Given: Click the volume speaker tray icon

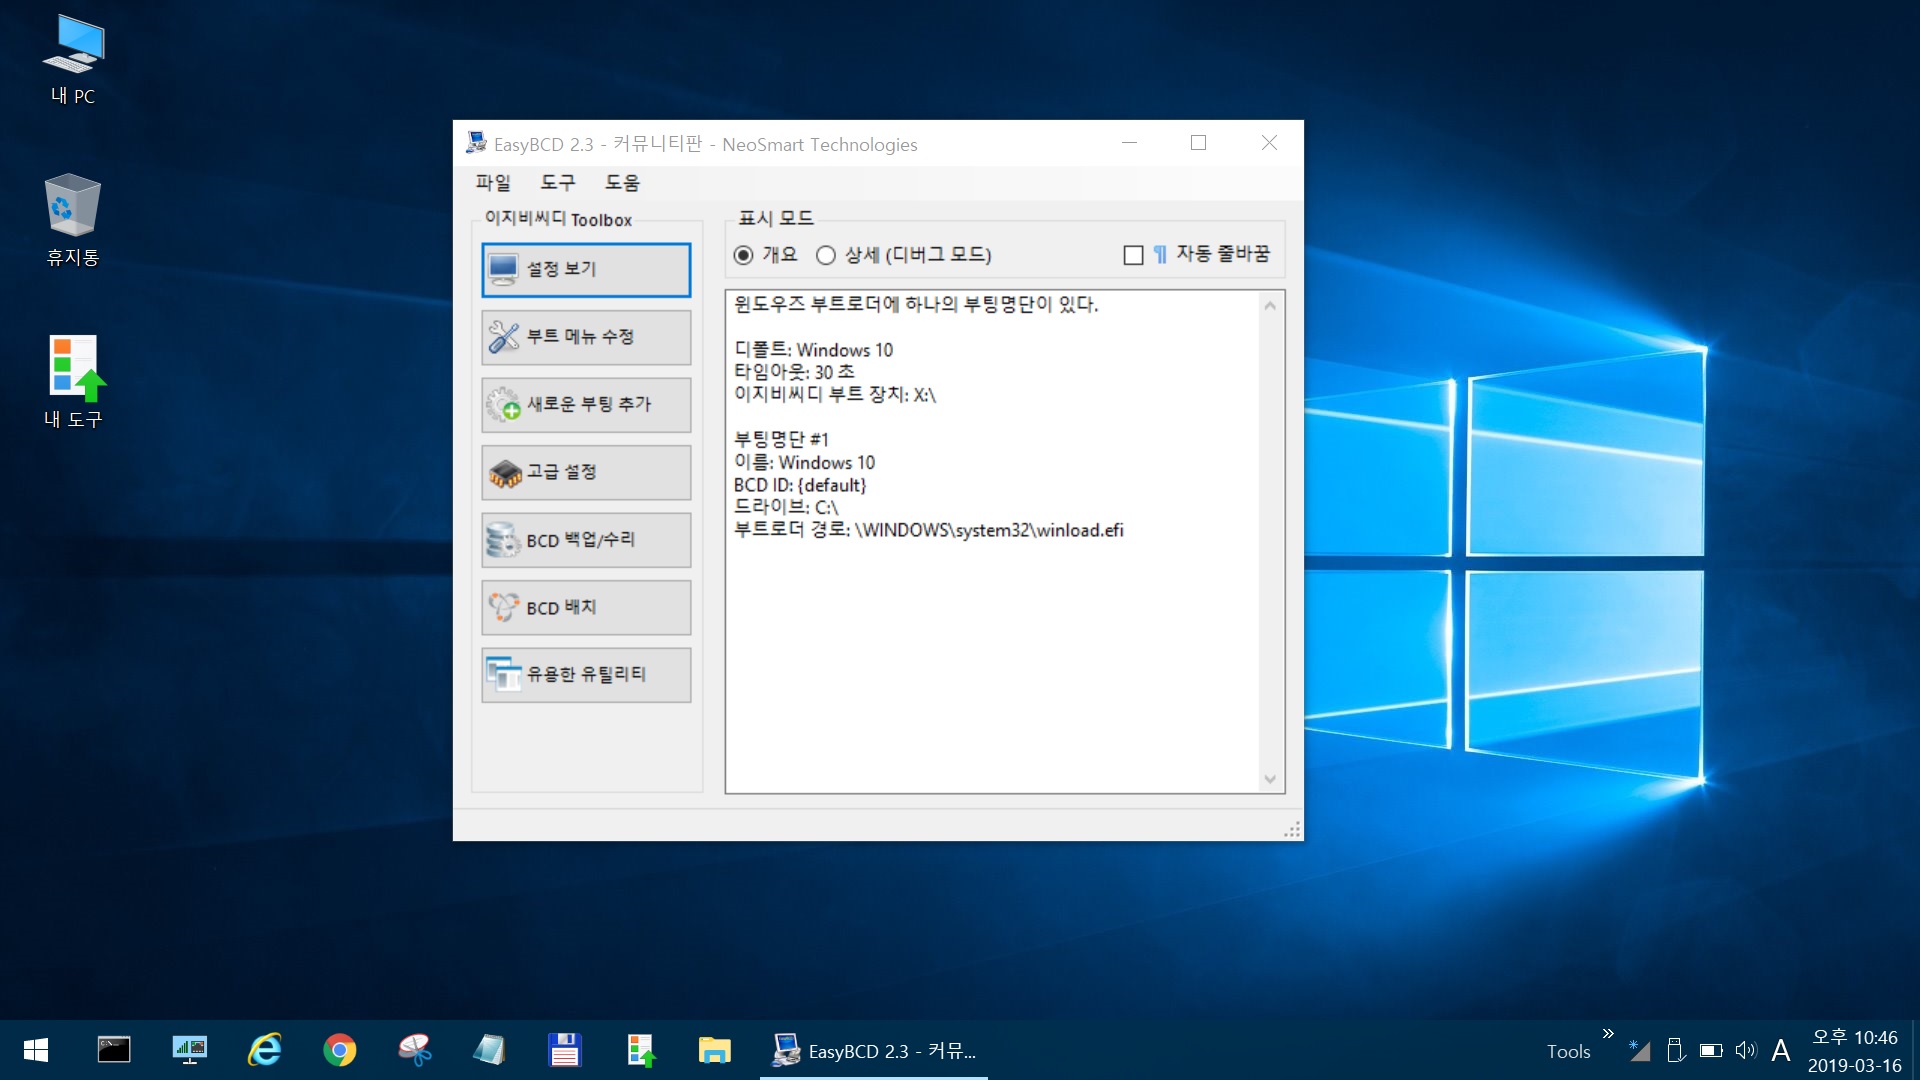Looking at the screenshot, I should click(x=1746, y=1050).
